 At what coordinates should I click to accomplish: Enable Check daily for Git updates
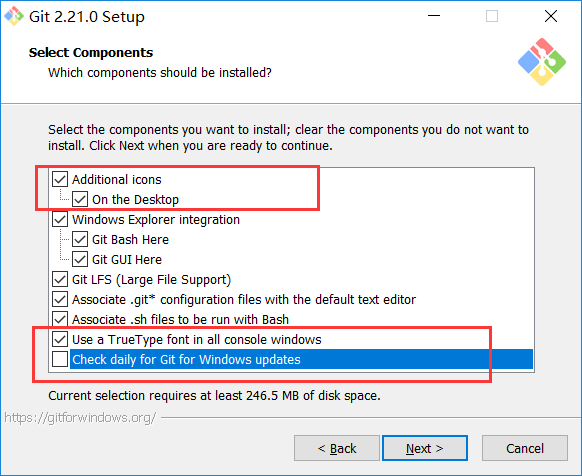pyautogui.click(x=60, y=359)
